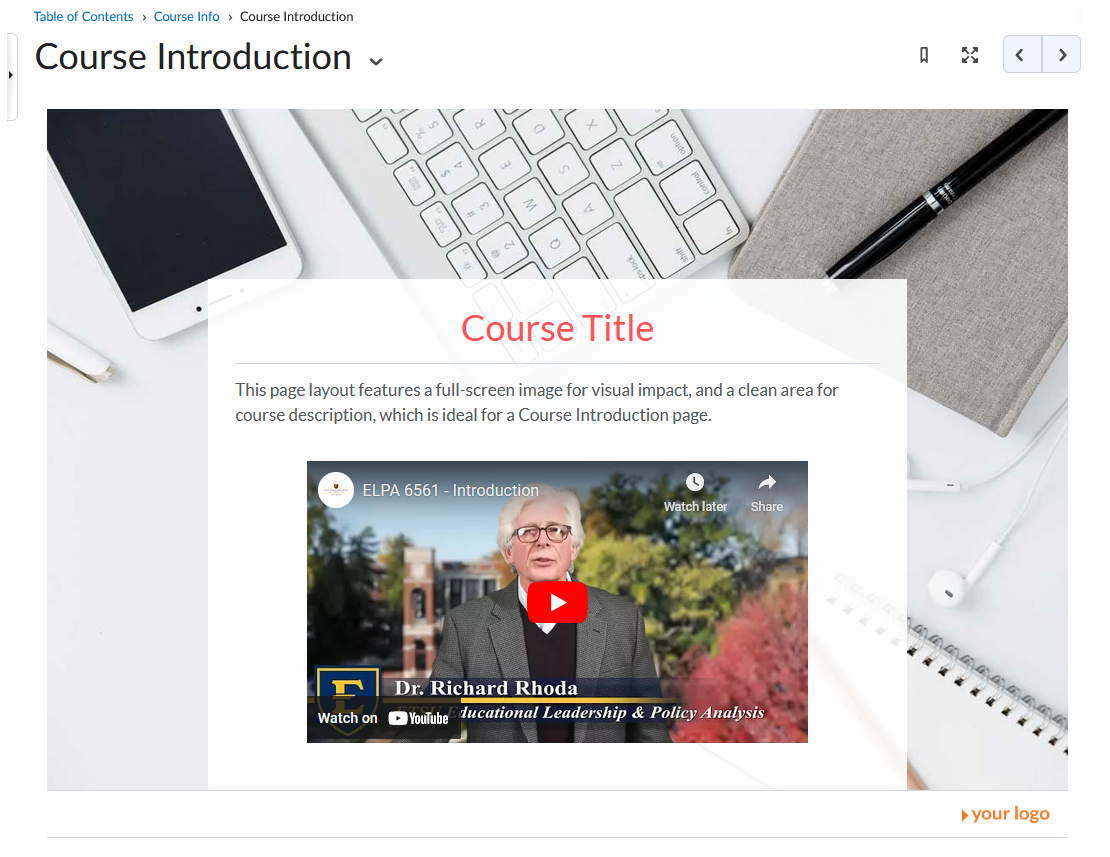Go to the next topic arrow
1110x857 pixels.
coord(1061,54)
